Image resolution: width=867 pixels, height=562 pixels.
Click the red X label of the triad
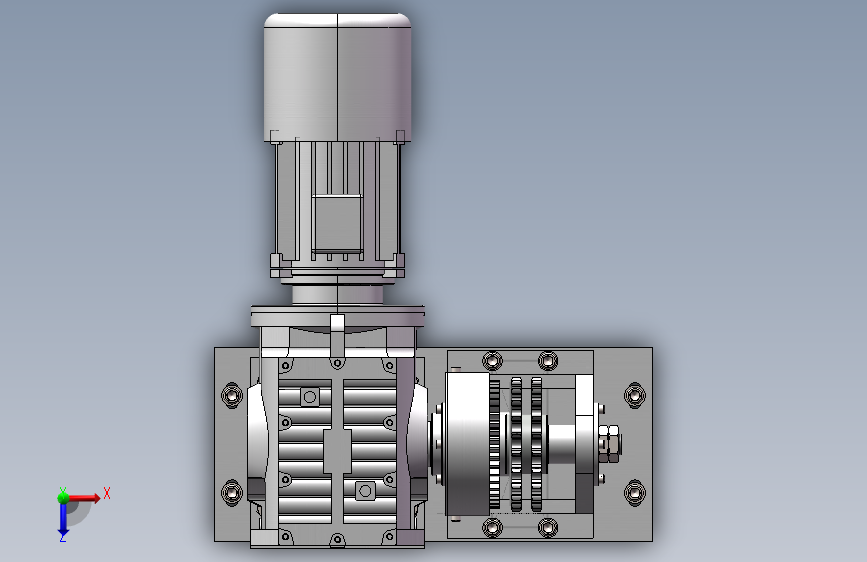pos(107,493)
